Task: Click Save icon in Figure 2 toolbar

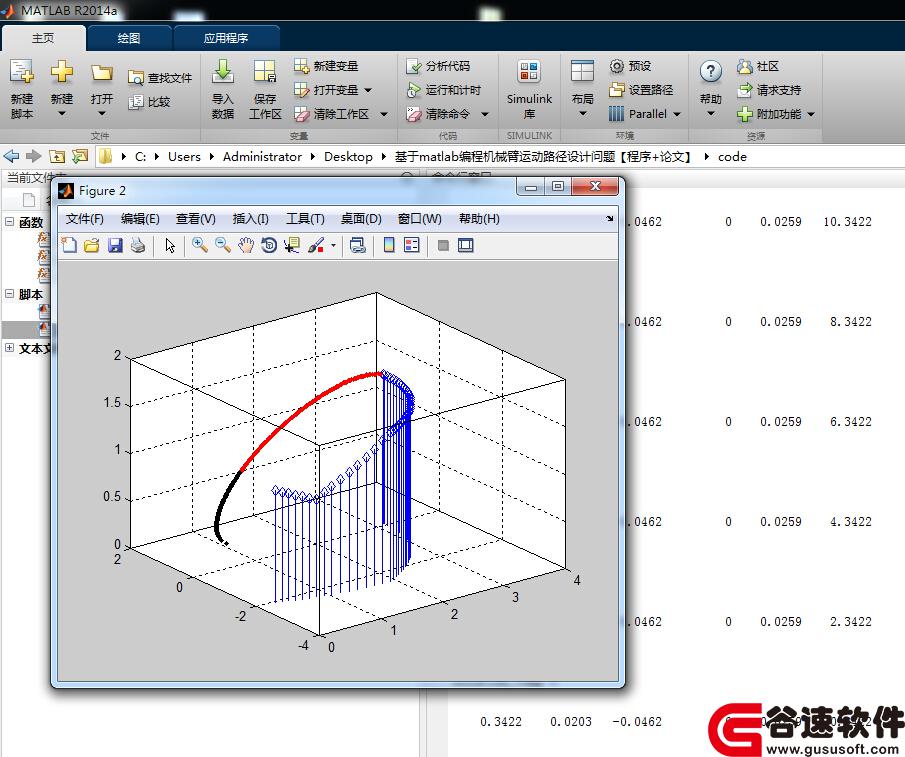Action: [x=115, y=245]
